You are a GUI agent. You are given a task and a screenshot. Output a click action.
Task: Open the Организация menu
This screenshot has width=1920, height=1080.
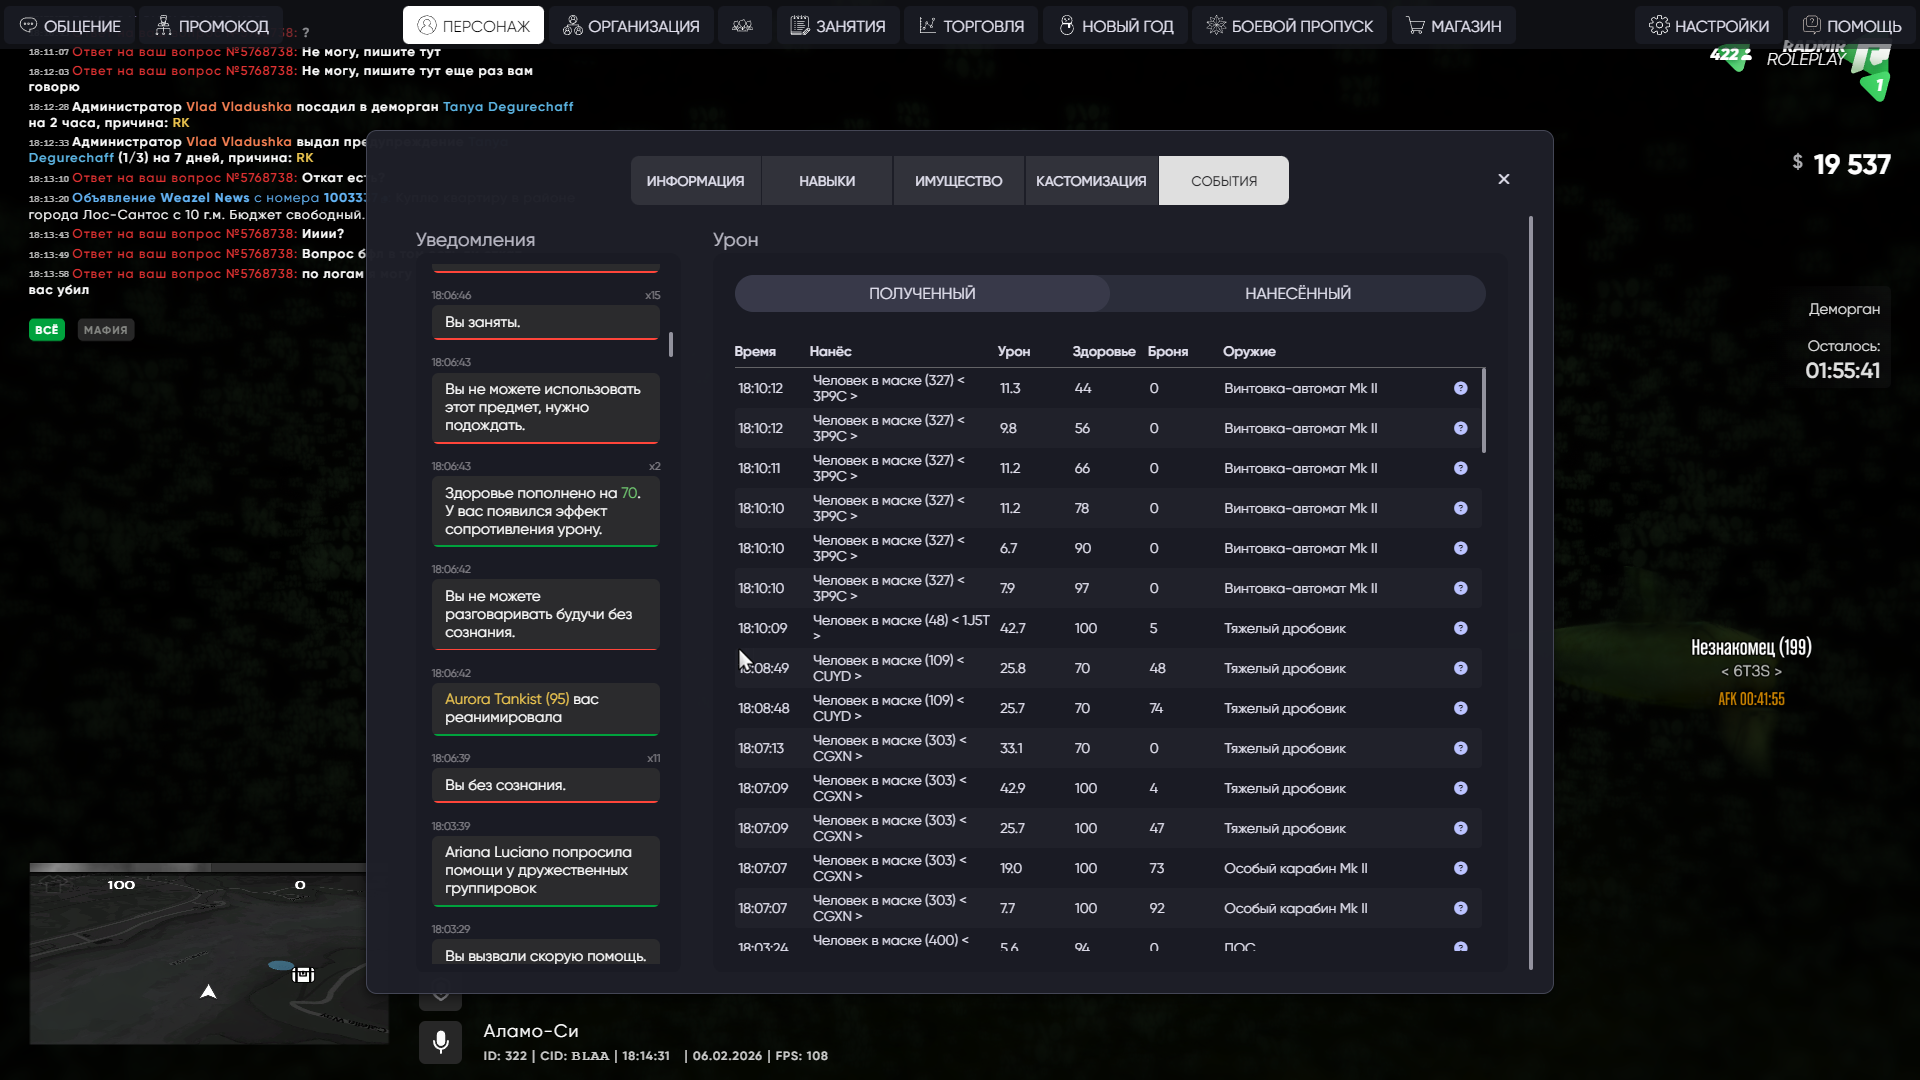[631, 26]
